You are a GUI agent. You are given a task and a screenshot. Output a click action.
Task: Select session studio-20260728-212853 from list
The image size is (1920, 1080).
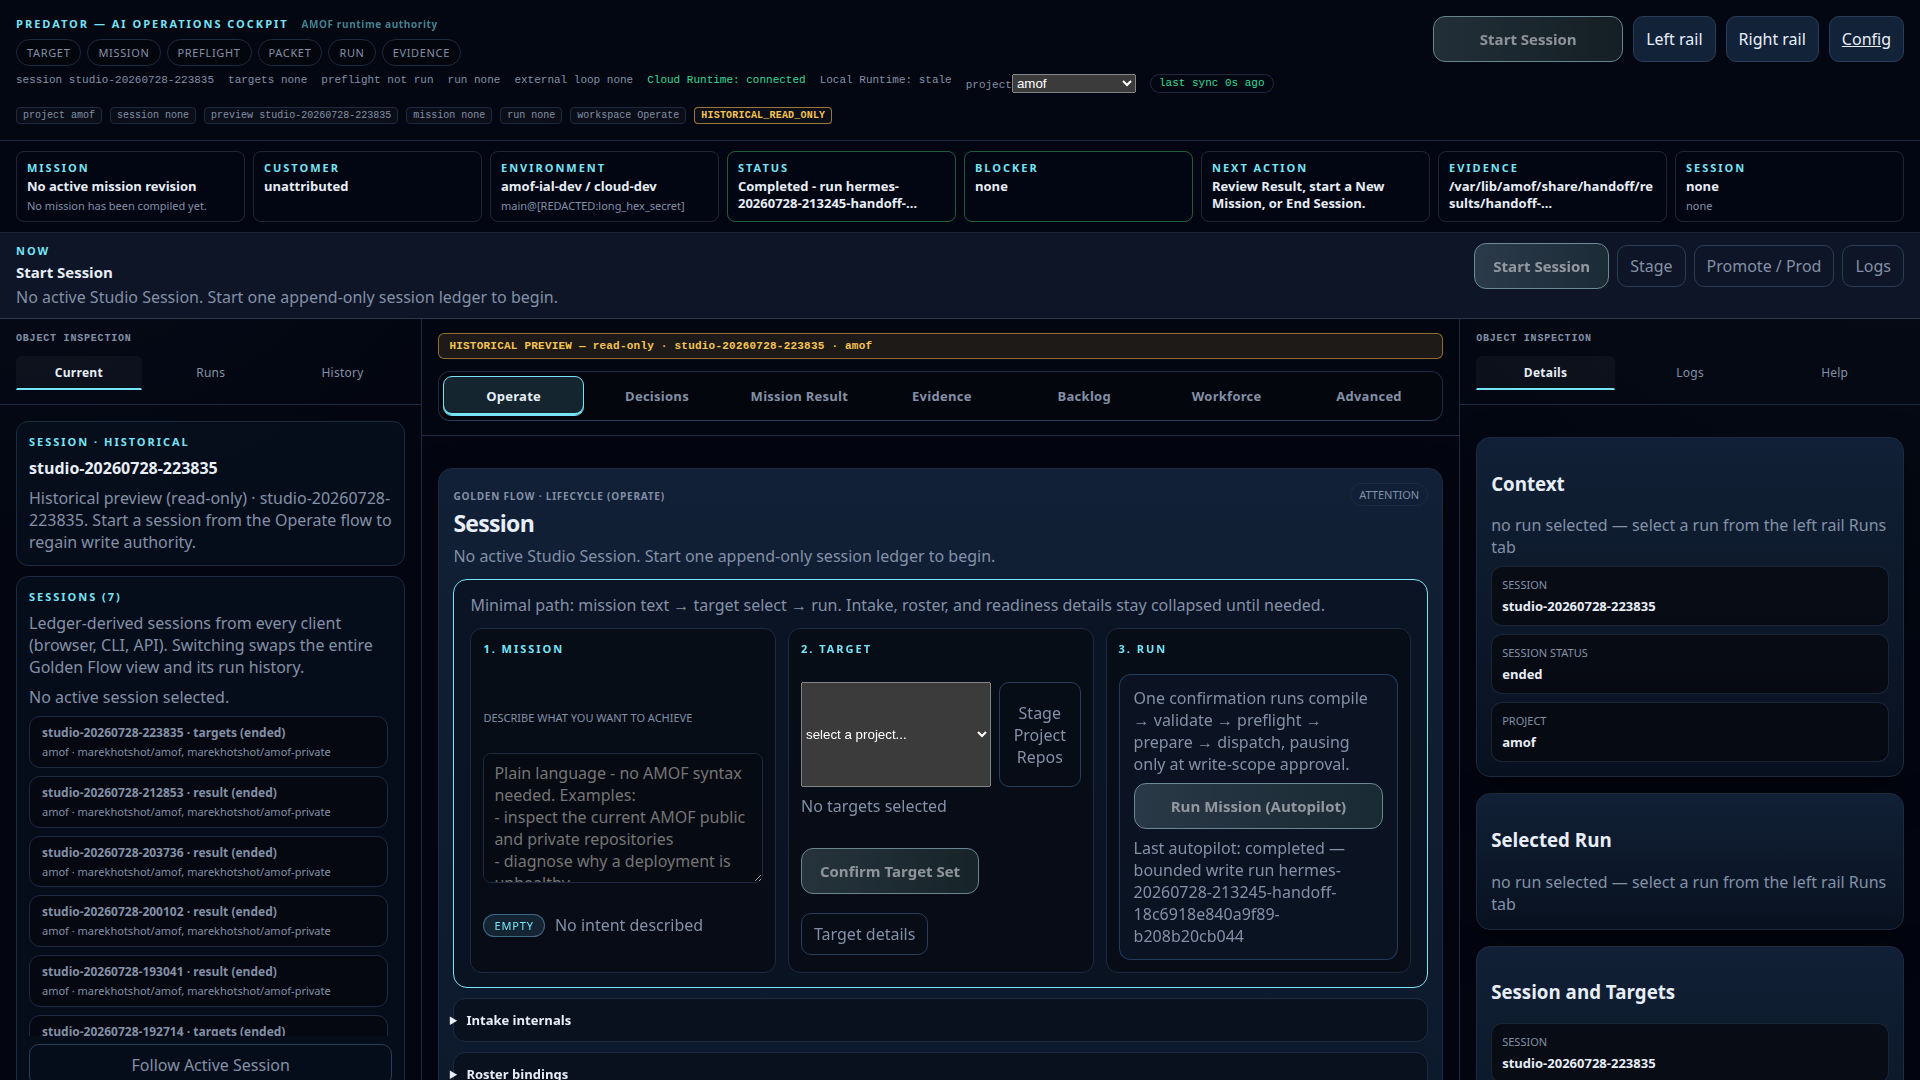pyautogui.click(x=208, y=802)
